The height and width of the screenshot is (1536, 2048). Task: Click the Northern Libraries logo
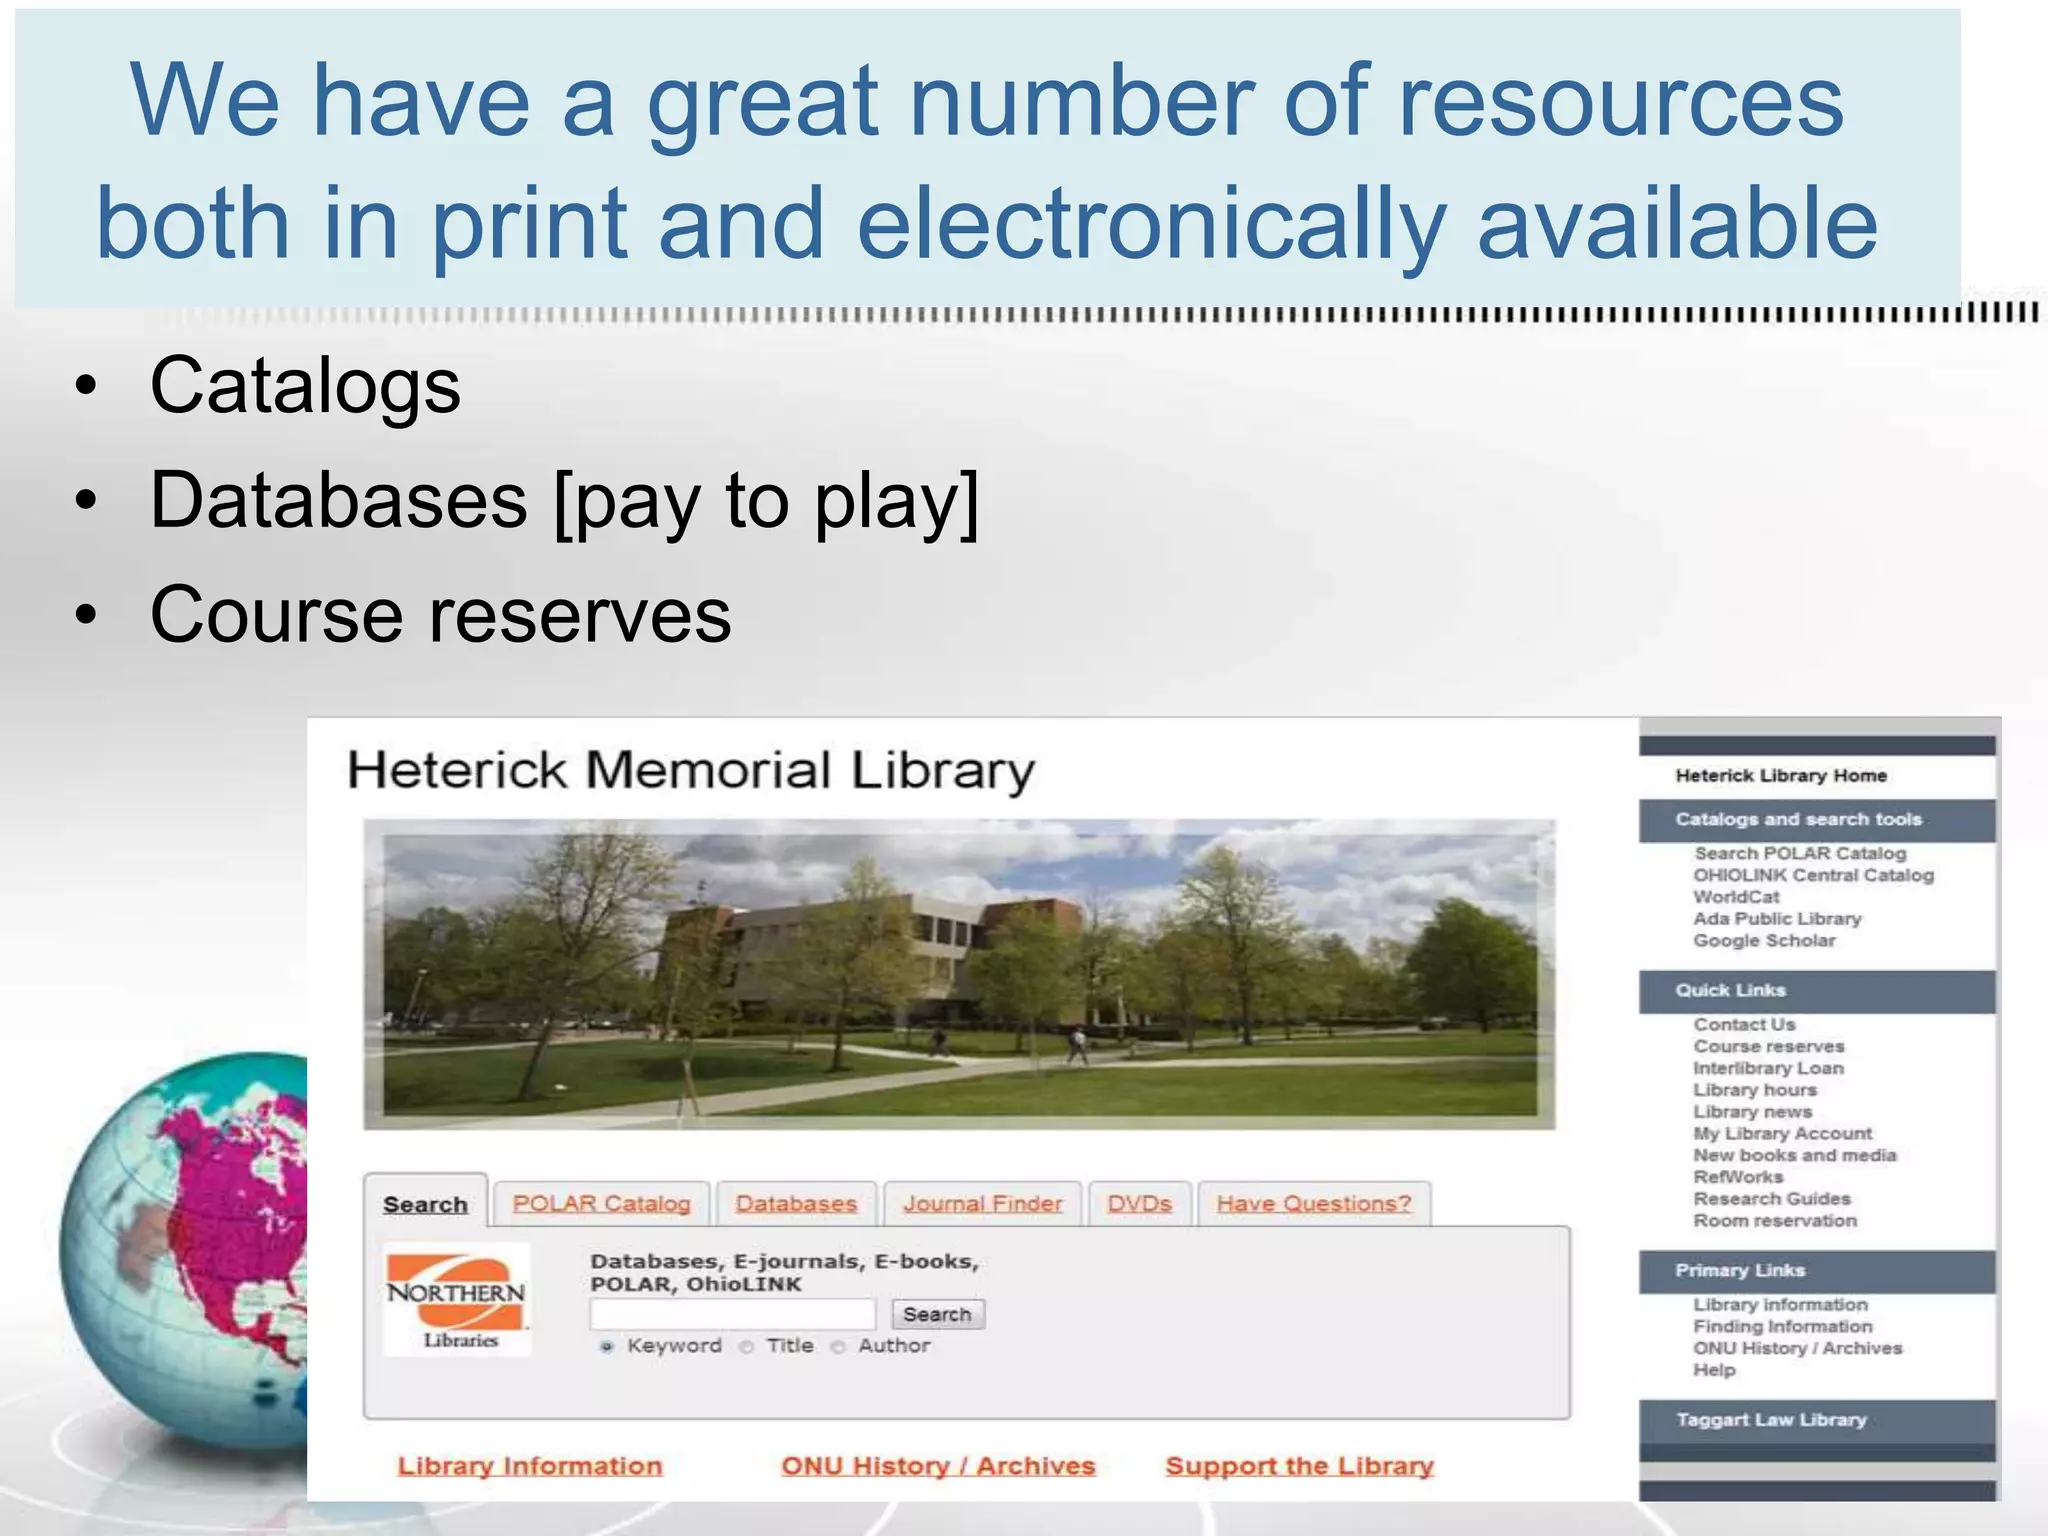[x=457, y=1300]
